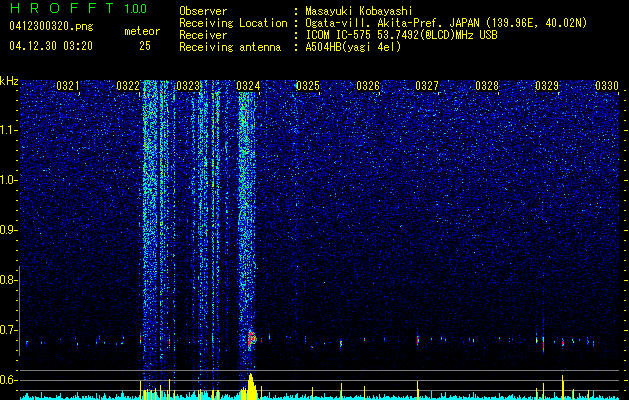Image resolution: width=629 pixels, height=400 pixels.
Task: Click time marker 0328
Action: click(487, 85)
